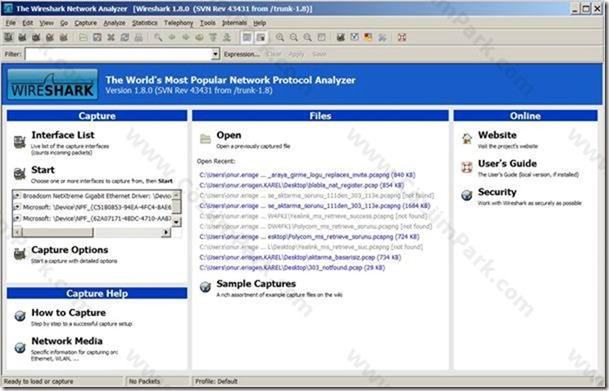The image size is (609, 391).
Task: Select the Microsoft NPF_{C5180853 interface row
Action: pos(93,207)
